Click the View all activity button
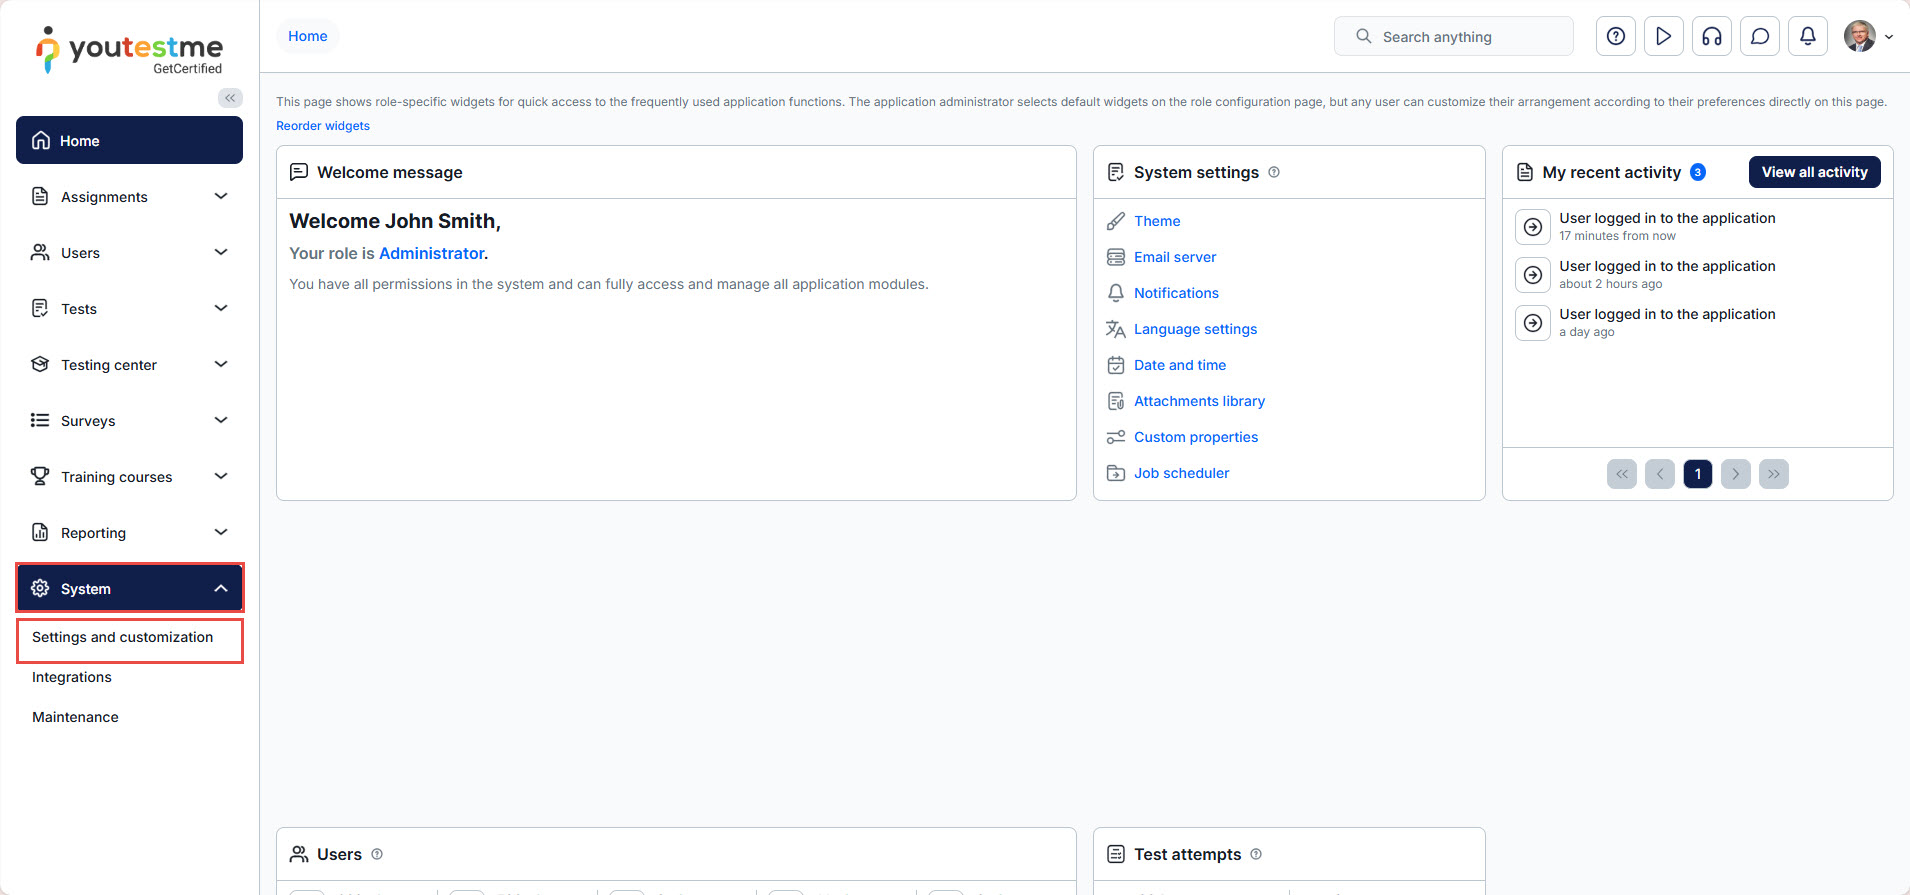This screenshot has height=895, width=1910. click(x=1814, y=172)
